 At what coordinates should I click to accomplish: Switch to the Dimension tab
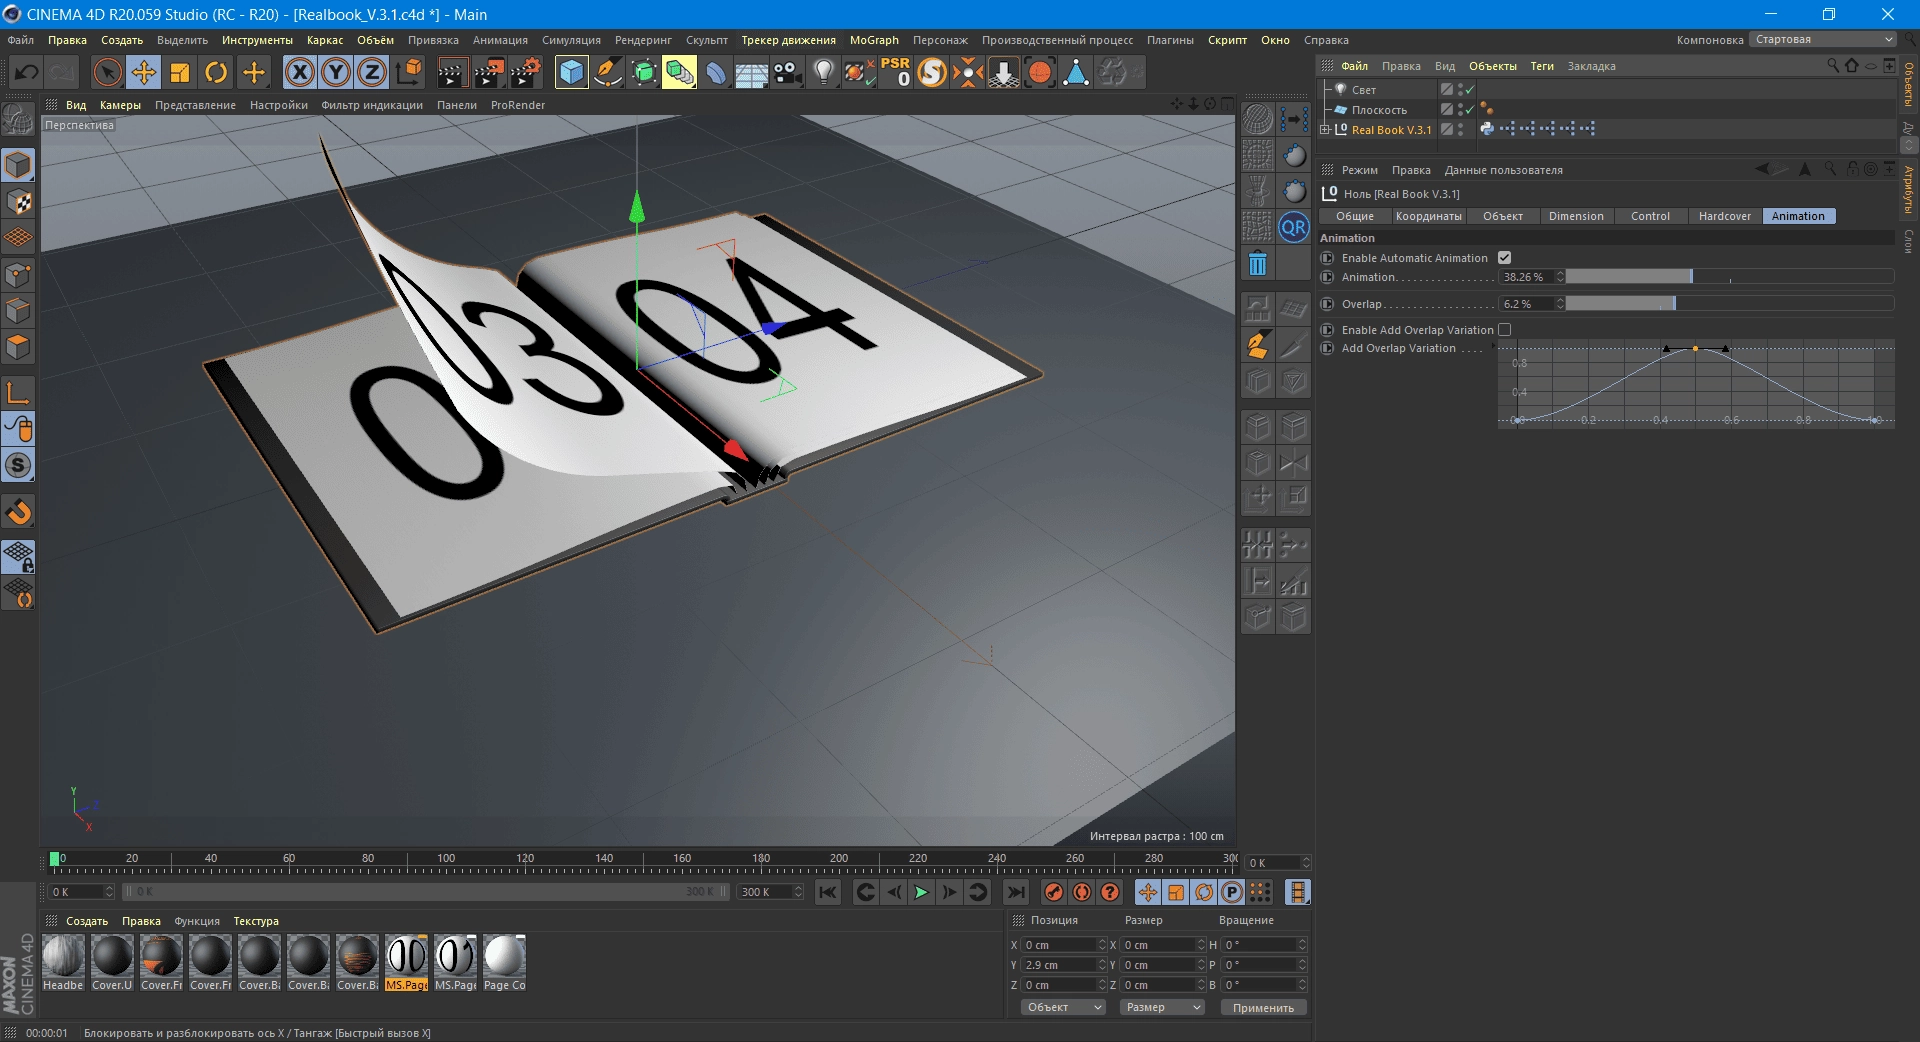coord(1576,216)
